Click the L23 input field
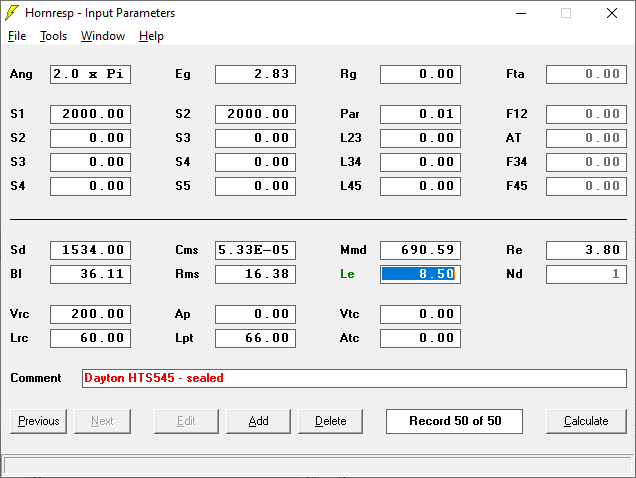 point(420,138)
